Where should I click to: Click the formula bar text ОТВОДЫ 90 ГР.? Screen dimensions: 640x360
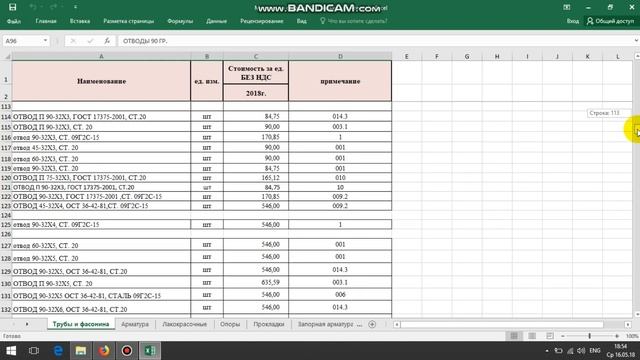pyautogui.click(x=145, y=41)
